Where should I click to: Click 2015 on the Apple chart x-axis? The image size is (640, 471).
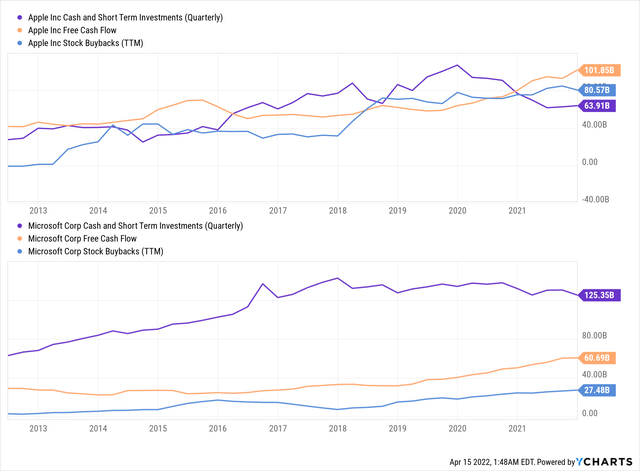158,211
